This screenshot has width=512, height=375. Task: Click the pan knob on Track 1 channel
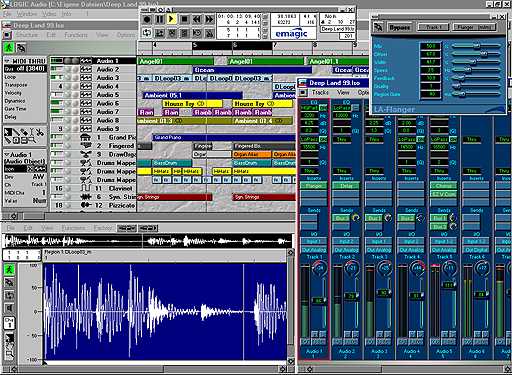pos(320,268)
